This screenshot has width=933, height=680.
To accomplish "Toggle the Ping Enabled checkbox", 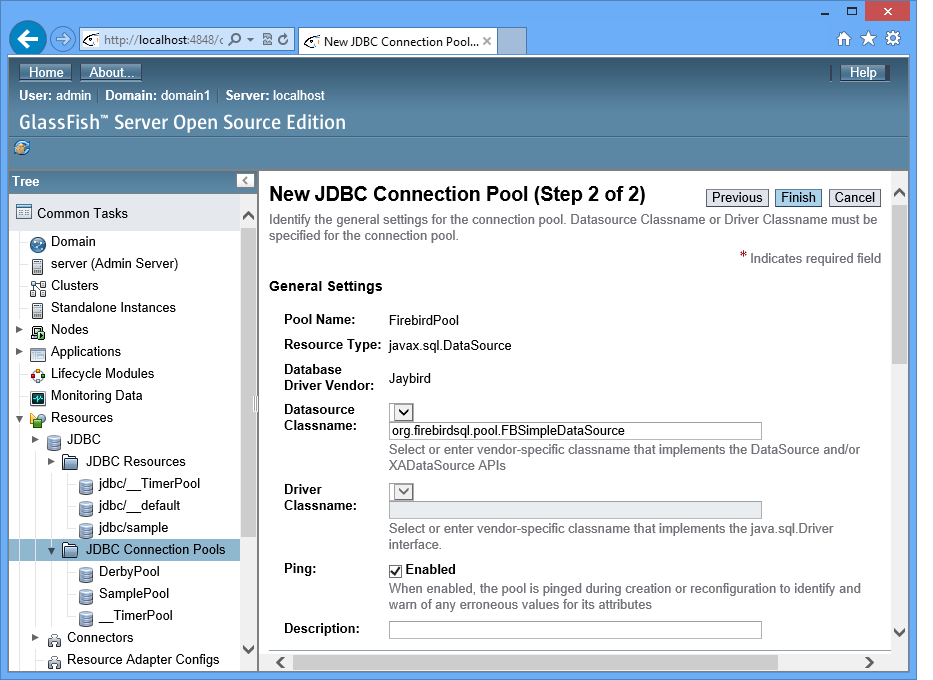I will tap(395, 571).
